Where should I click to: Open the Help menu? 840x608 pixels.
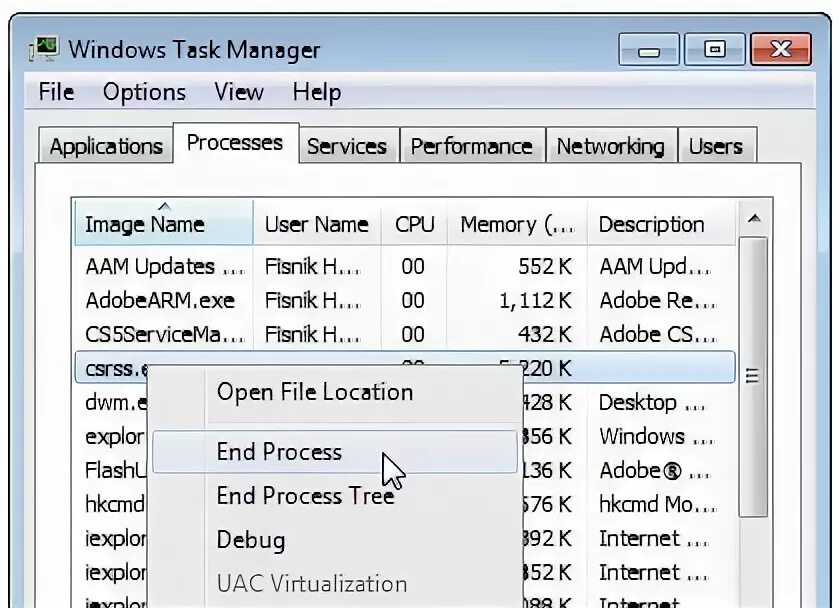(317, 92)
